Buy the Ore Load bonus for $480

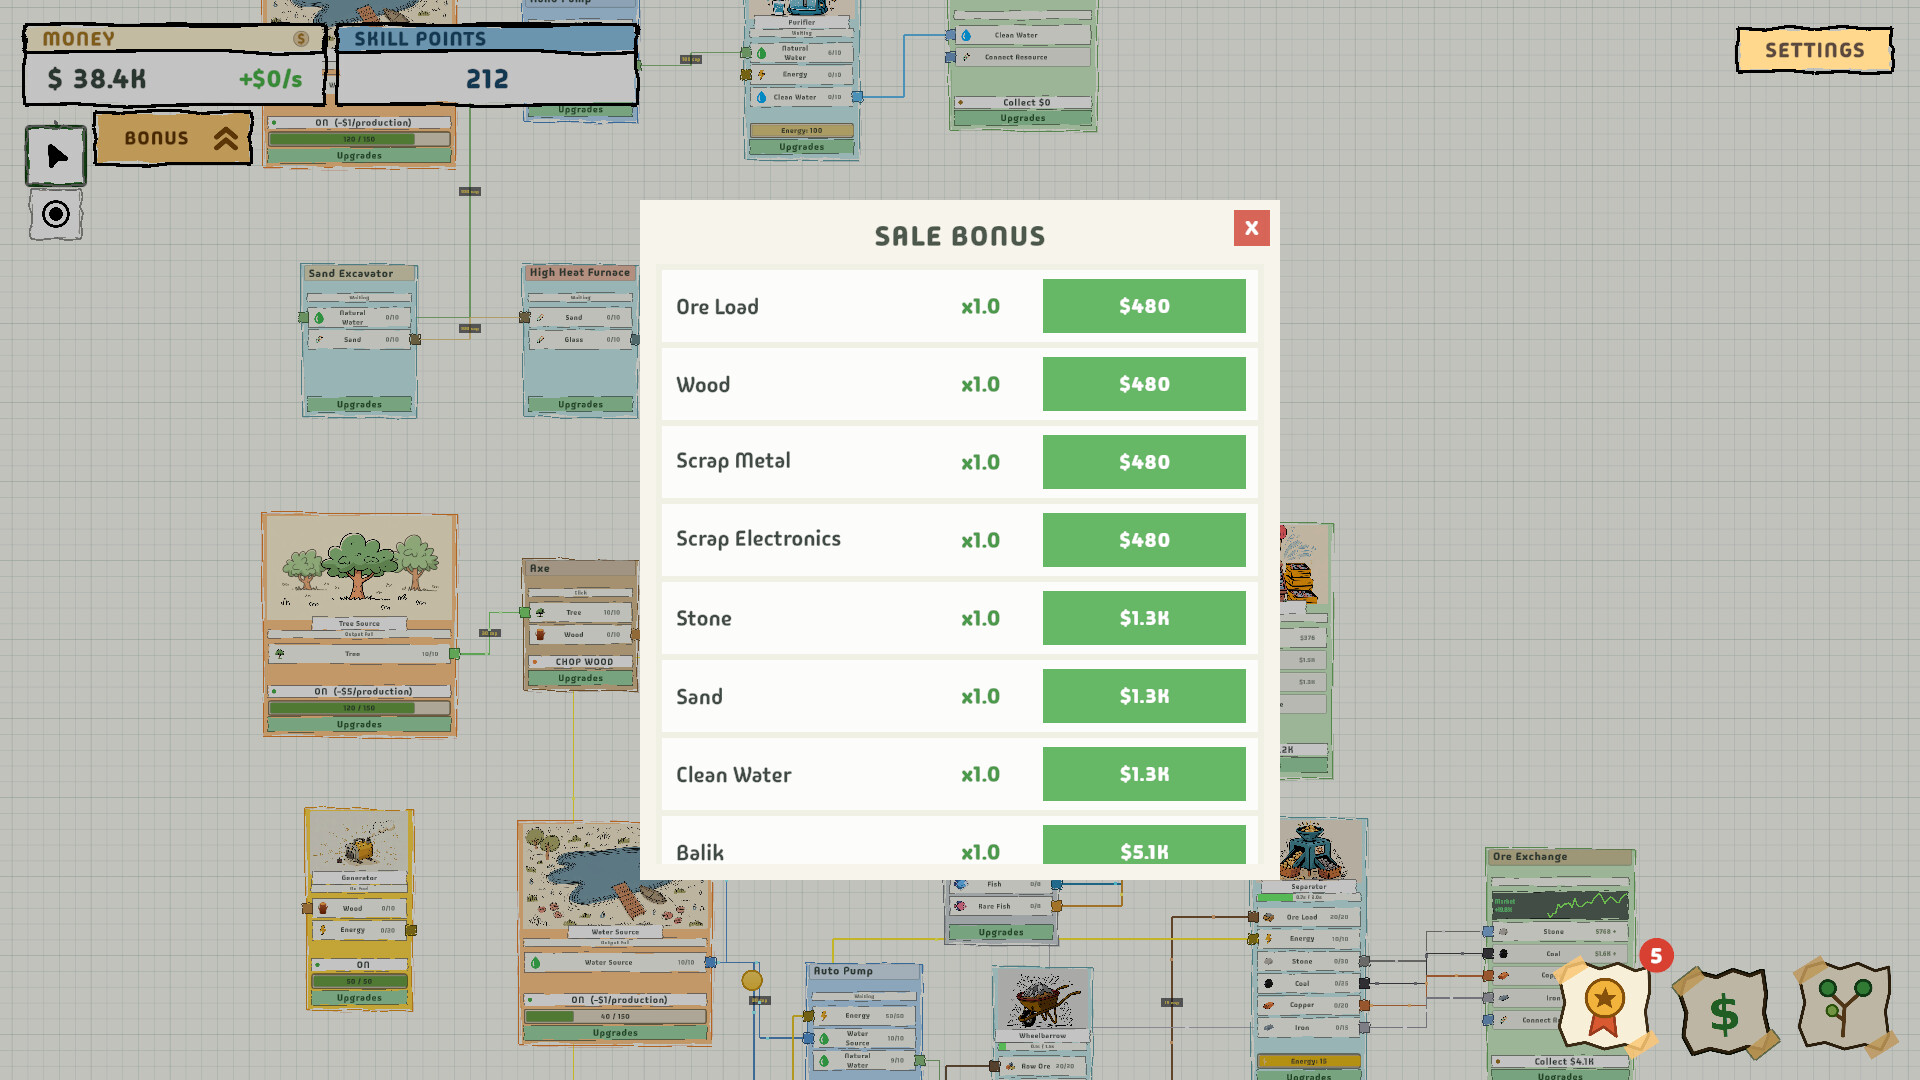click(1144, 306)
